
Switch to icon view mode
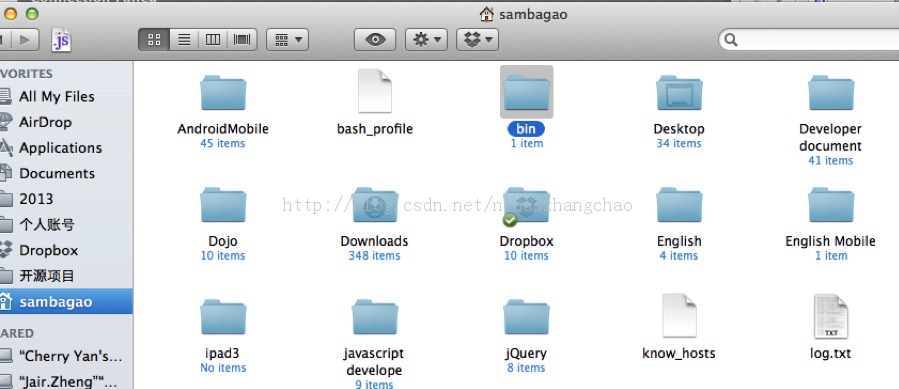coord(154,40)
